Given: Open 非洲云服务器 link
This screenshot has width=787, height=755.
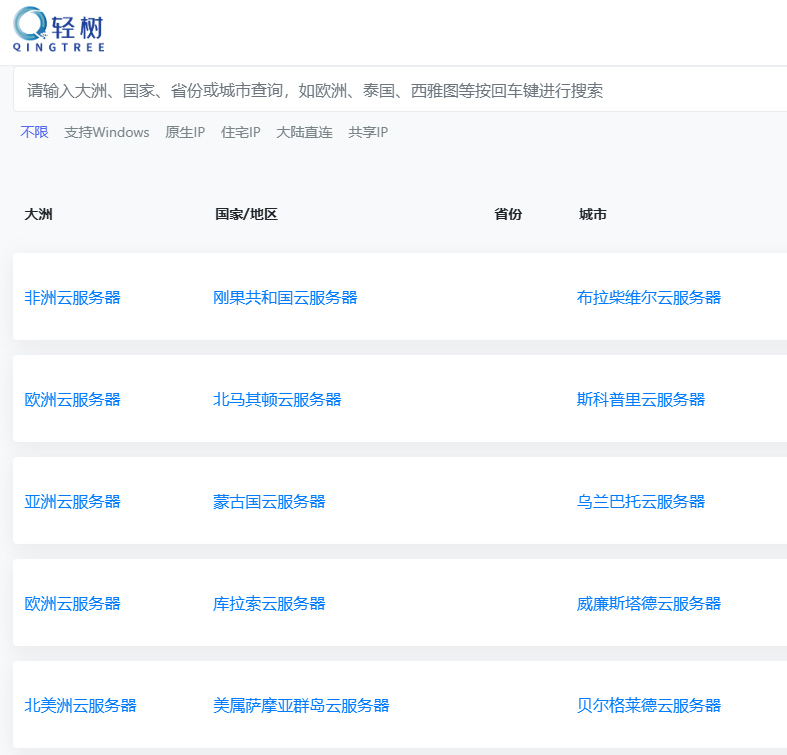Looking at the screenshot, I should coord(72,297).
